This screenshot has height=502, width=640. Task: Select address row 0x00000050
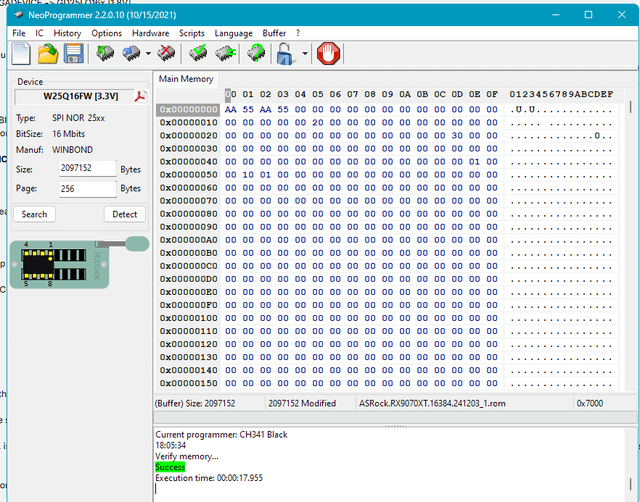point(189,175)
